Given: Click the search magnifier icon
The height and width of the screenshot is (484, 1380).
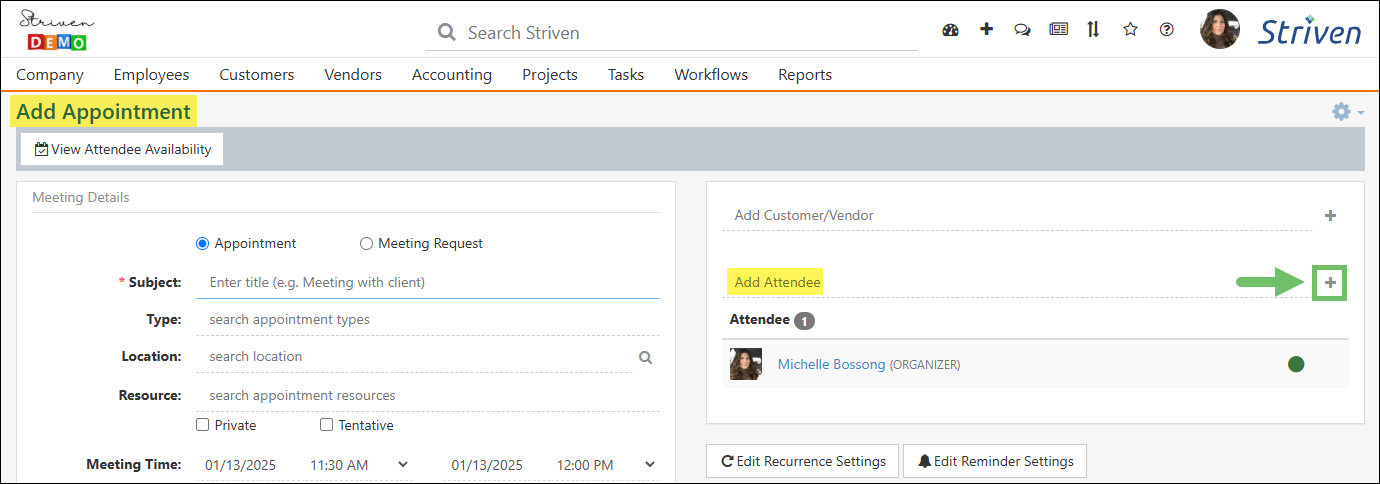Looking at the screenshot, I should [447, 33].
